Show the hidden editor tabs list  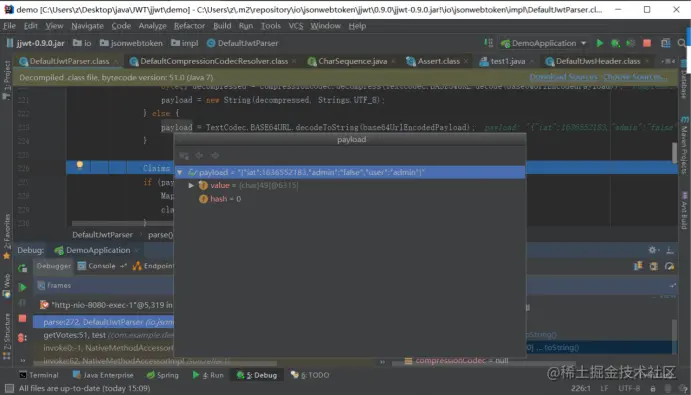point(669,61)
